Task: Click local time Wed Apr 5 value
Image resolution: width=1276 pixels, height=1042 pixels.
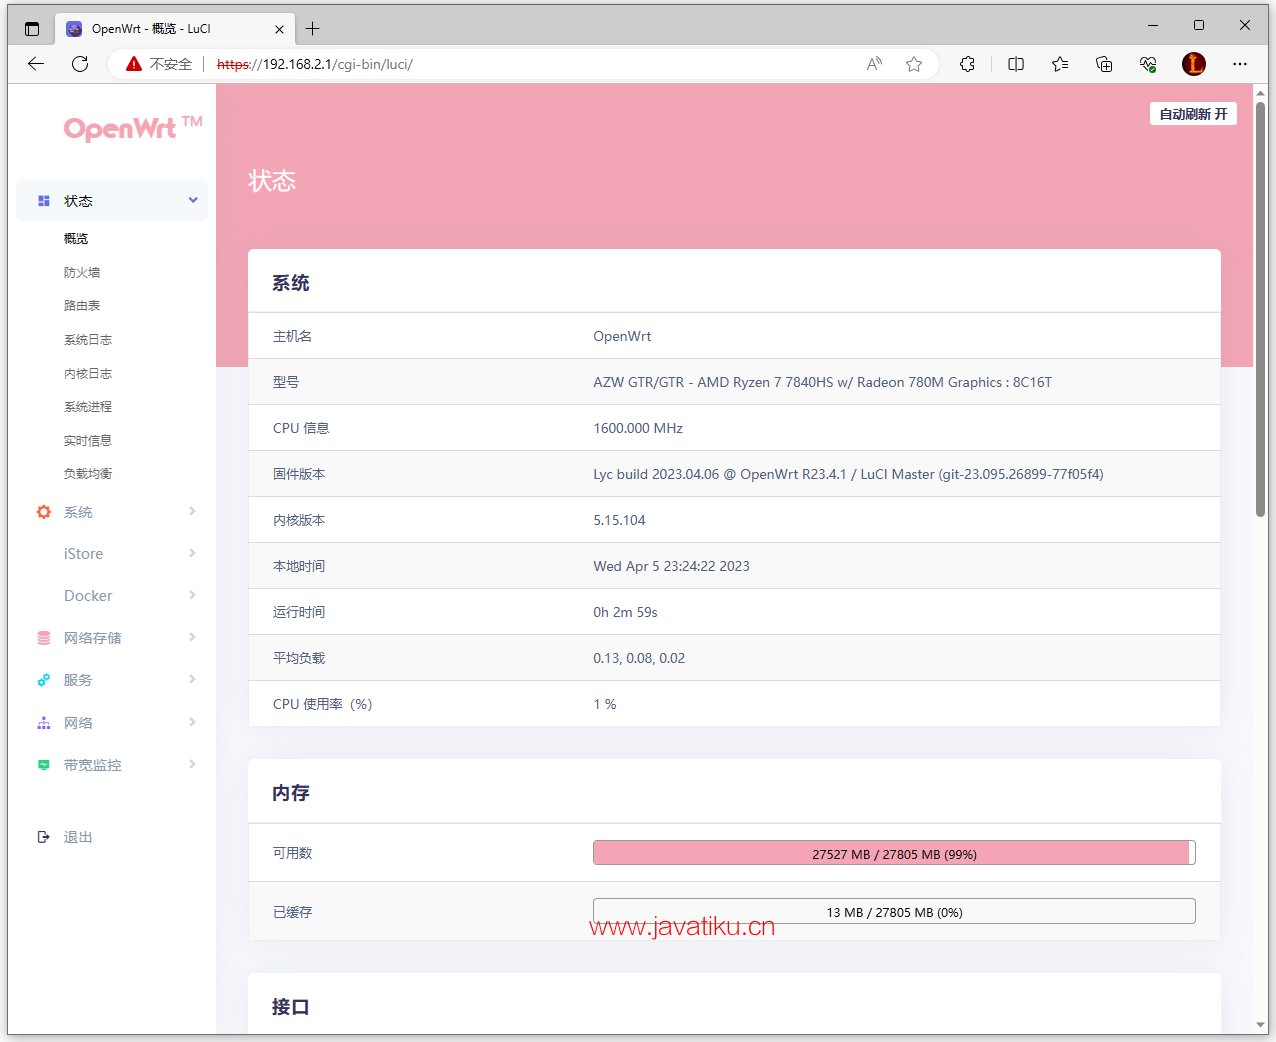Action: pyautogui.click(x=671, y=566)
